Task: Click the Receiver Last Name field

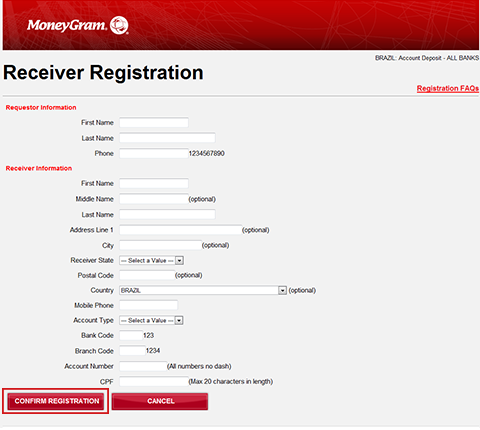Action: coord(167,214)
